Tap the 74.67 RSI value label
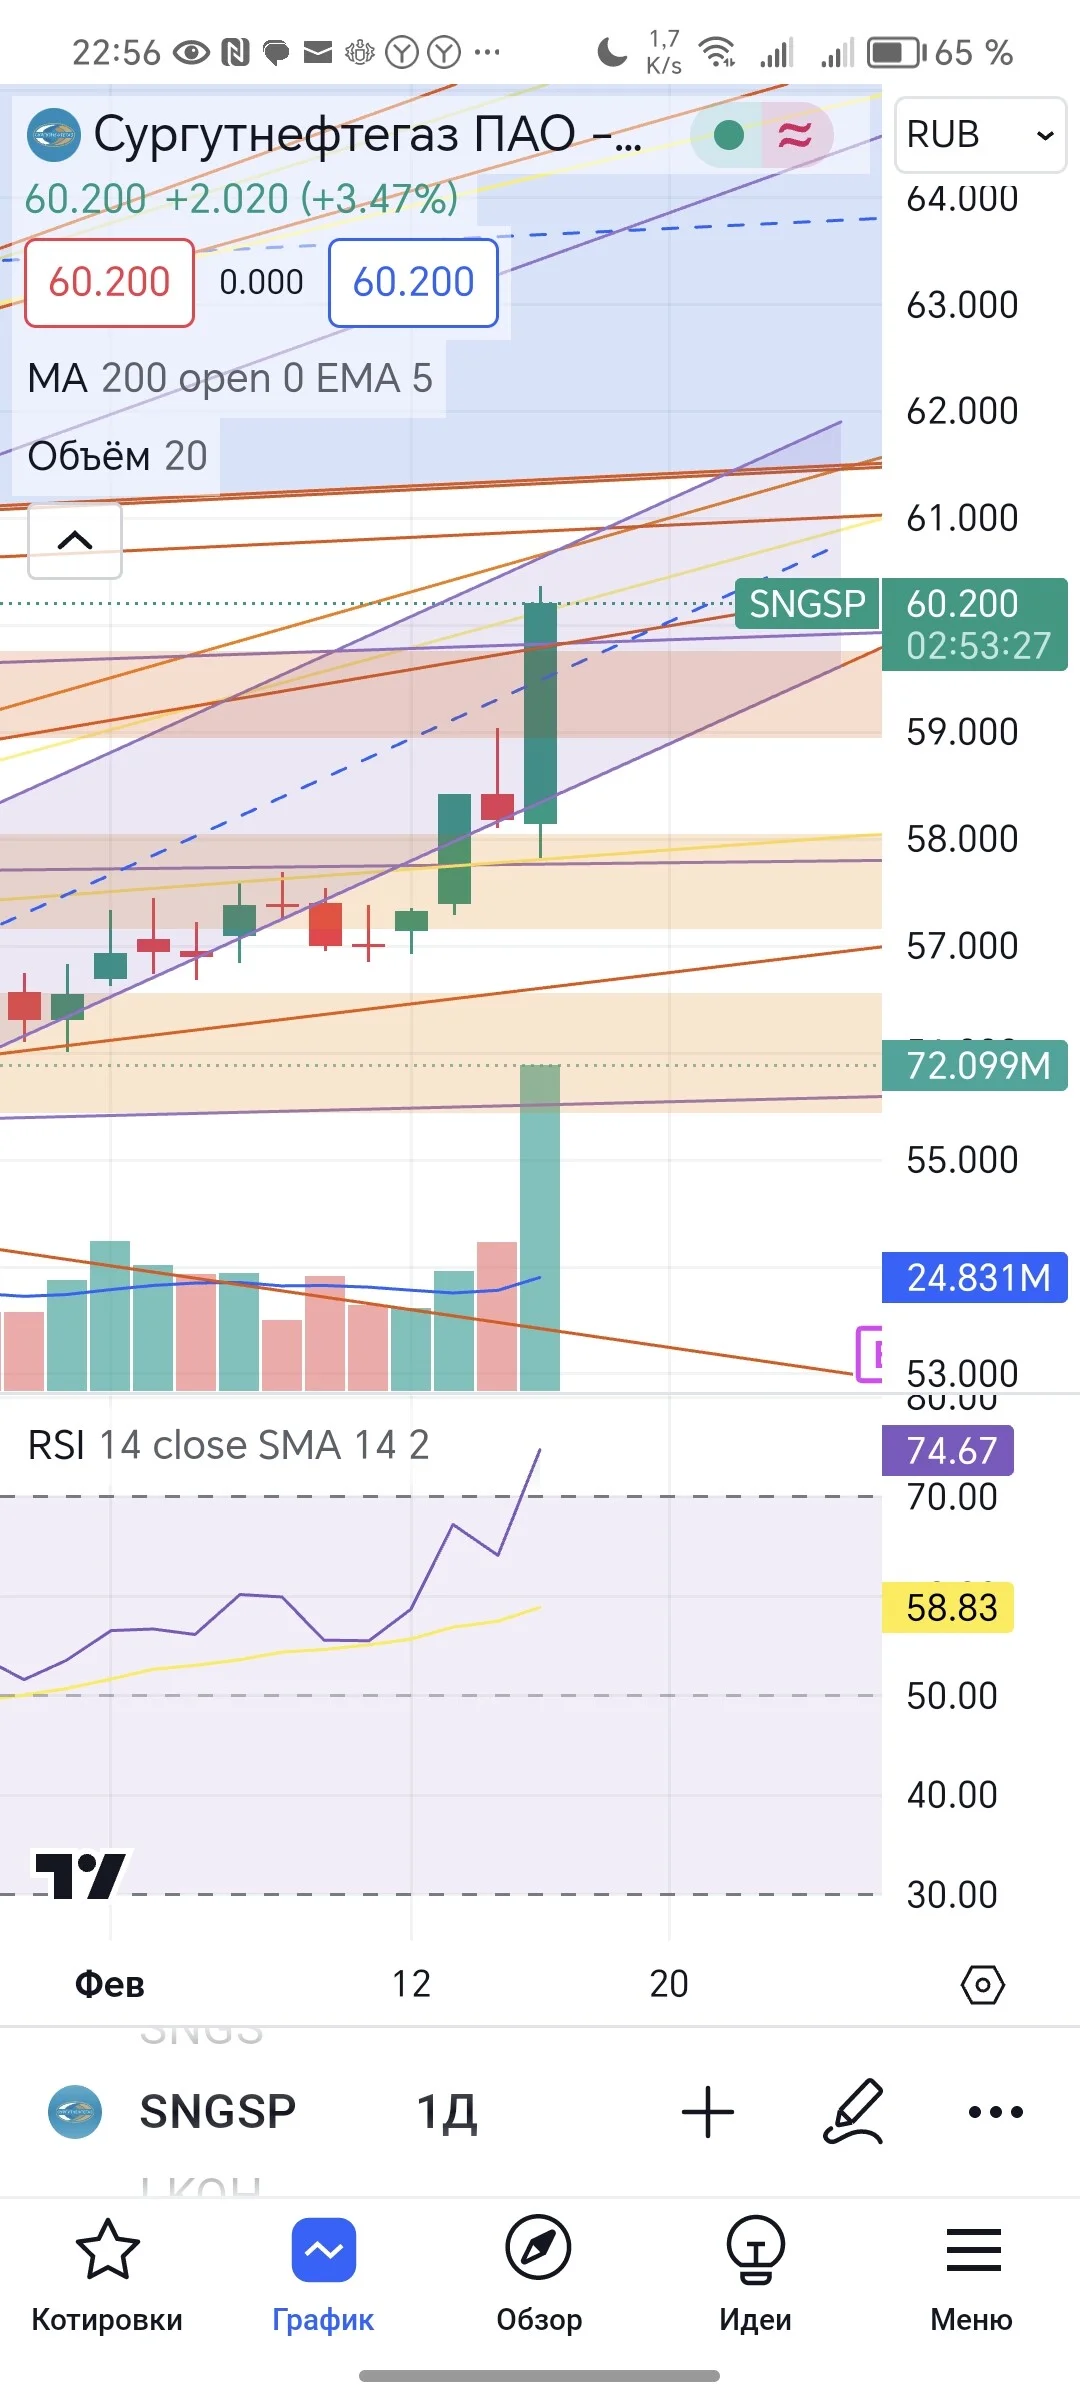This screenshot has width=1080, height=2400. click(x=948, y=1450)
